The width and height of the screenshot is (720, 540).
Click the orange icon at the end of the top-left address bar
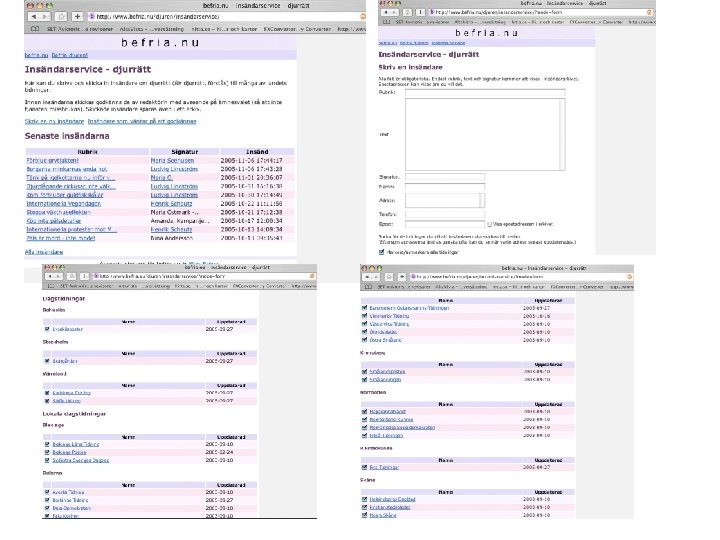coord(363,17)
